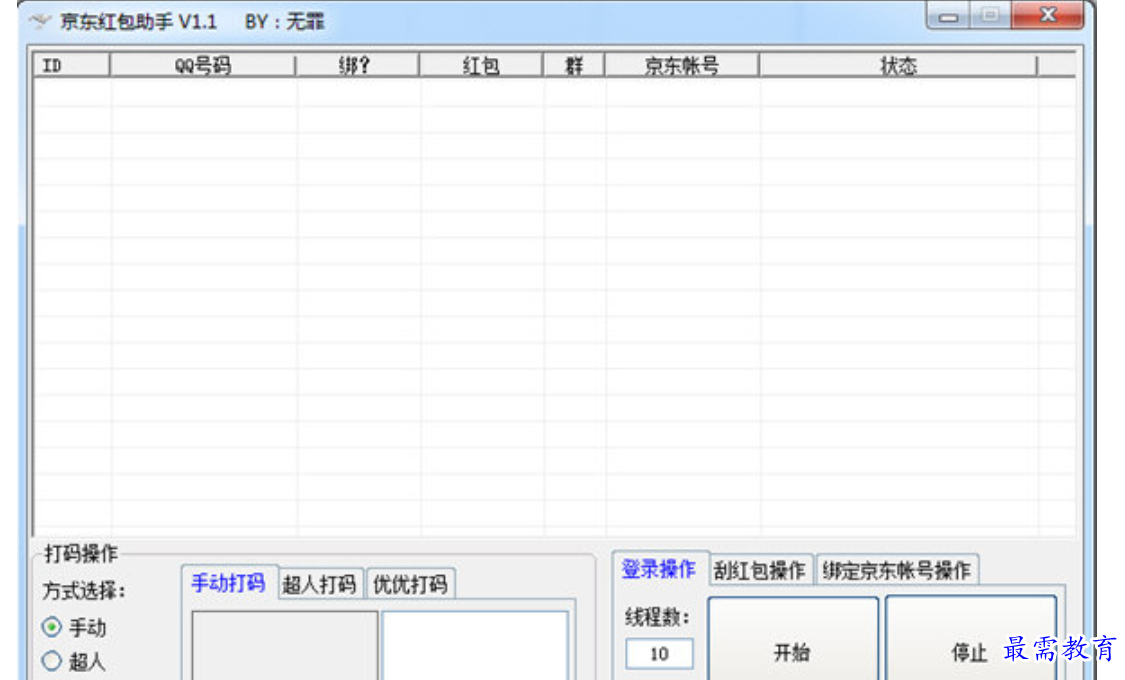
Task: Click the 京东帐号 column header
Action: [x=682, y=66]
